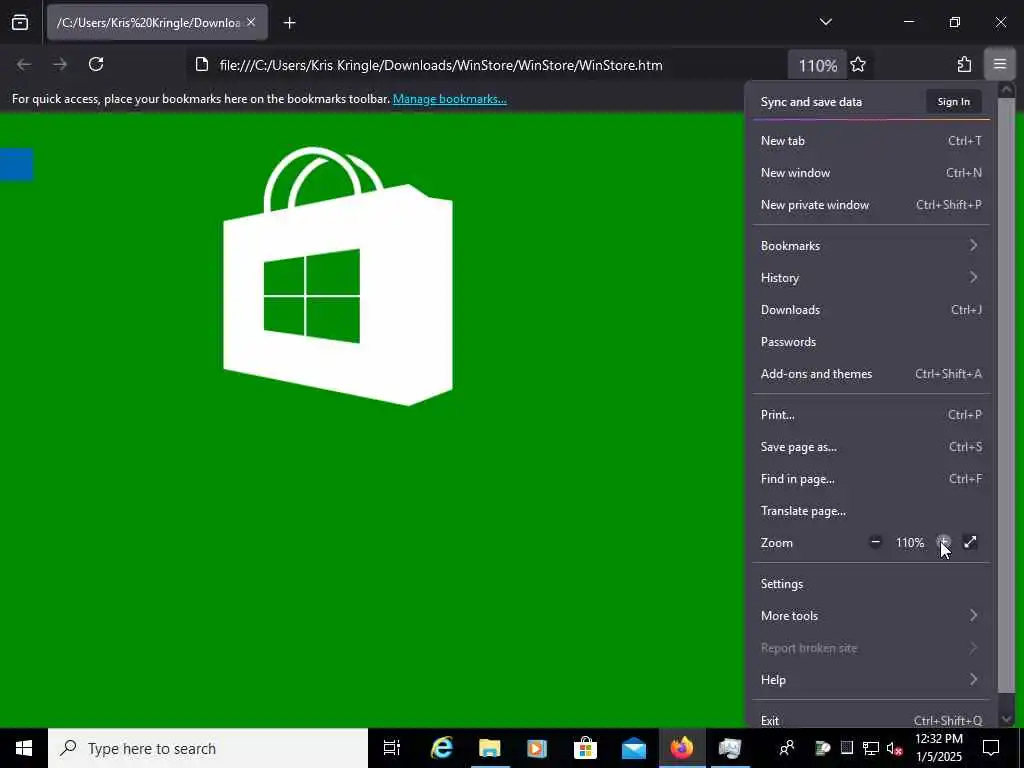Open the Windows Start menu
The height and width of the screenshot is (768, 1024).
24,748
